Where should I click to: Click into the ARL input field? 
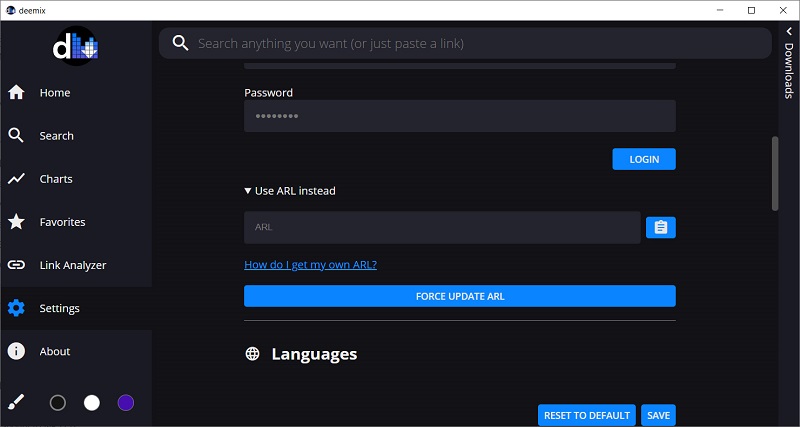tap(441, 228)
